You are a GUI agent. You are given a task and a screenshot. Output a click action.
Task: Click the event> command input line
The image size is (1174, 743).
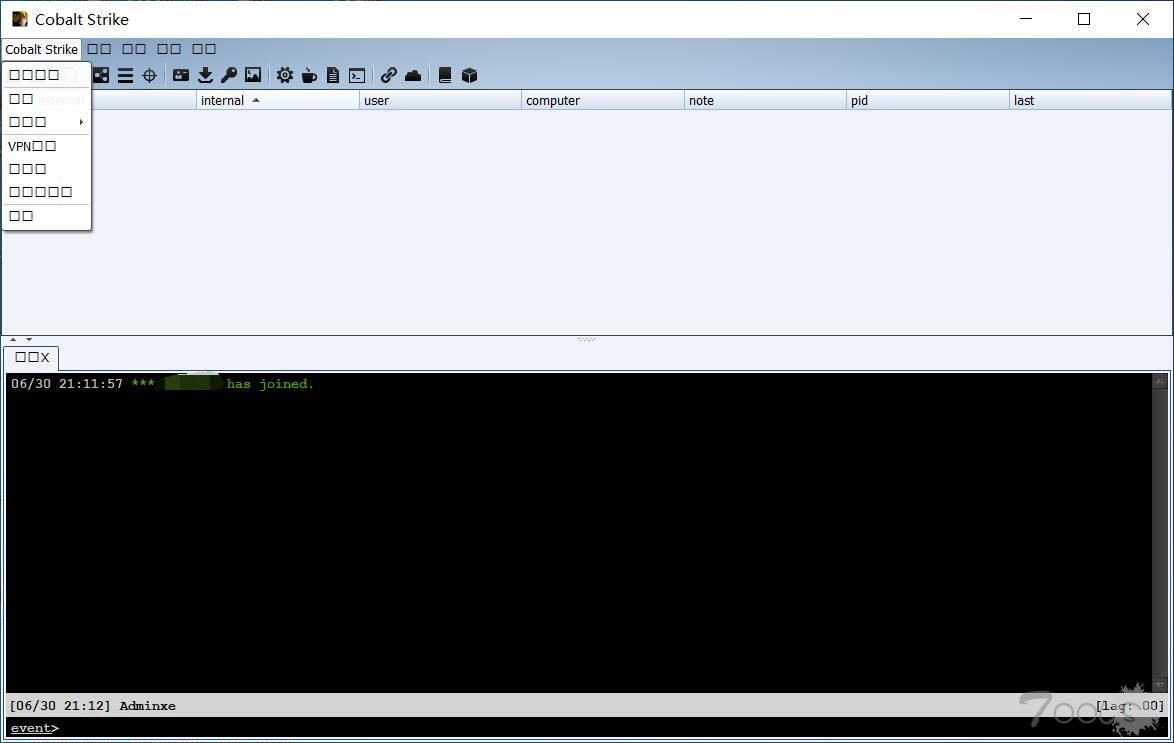(x=587, y=727)
